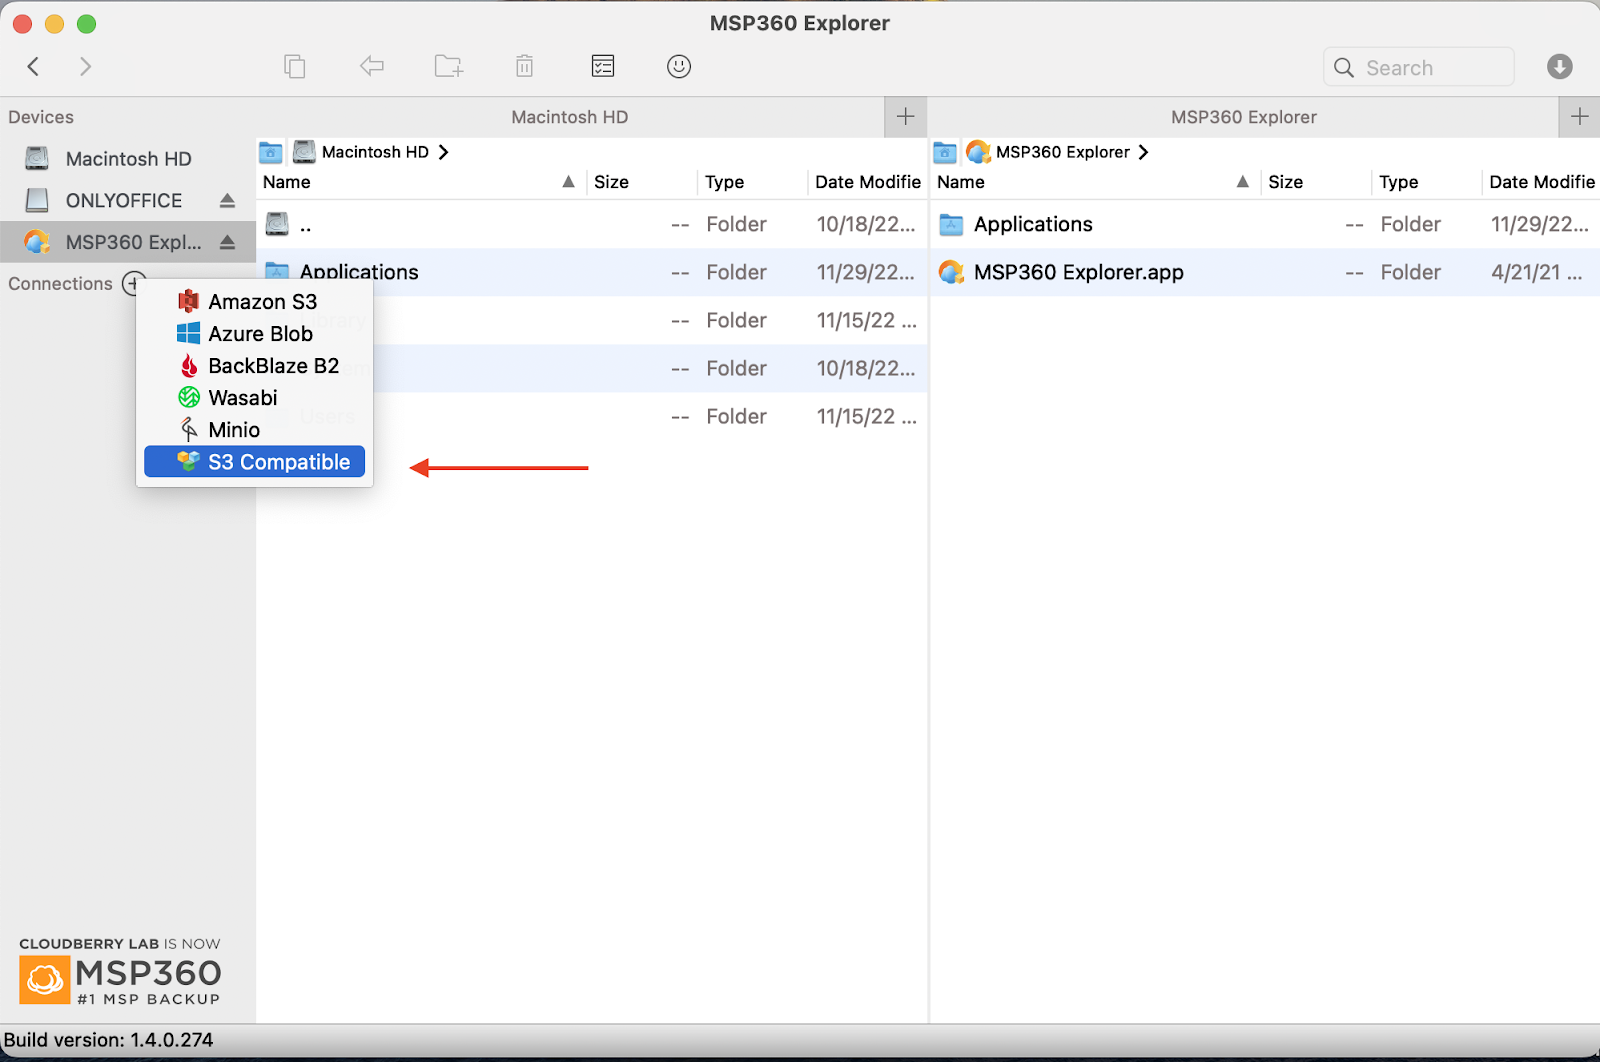The height and width of the screenshot is (1062, 1600).
Task: Choose Azure Blob from connection menu
Action: pyautogui.click(x=254, y=334)
